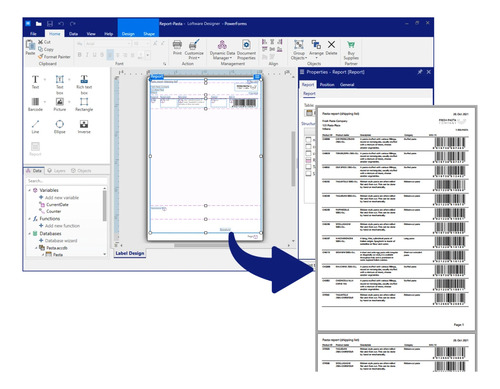Open the Text box tool dropdown arrow
The image size is (500, 389).
(69, 80)
